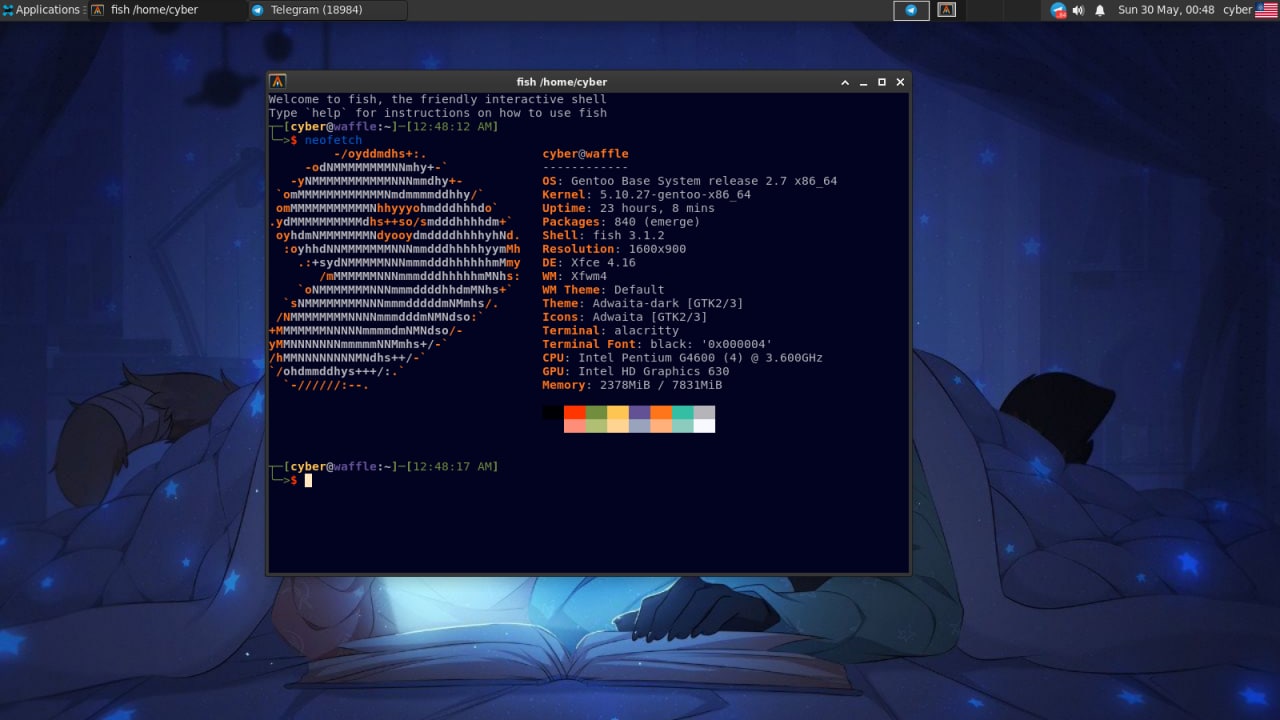Click the Applications menu logo icon
Screen dimensions: 1280x720
8,10
